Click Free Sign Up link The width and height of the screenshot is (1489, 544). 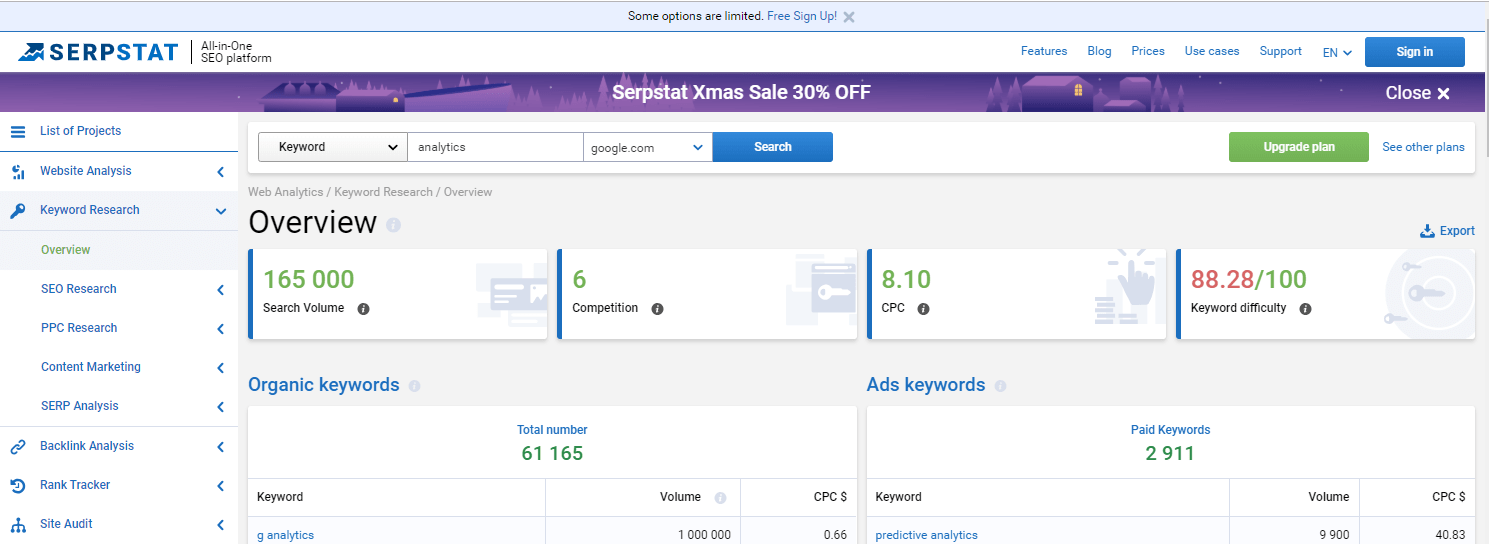[x=802, y=16]
